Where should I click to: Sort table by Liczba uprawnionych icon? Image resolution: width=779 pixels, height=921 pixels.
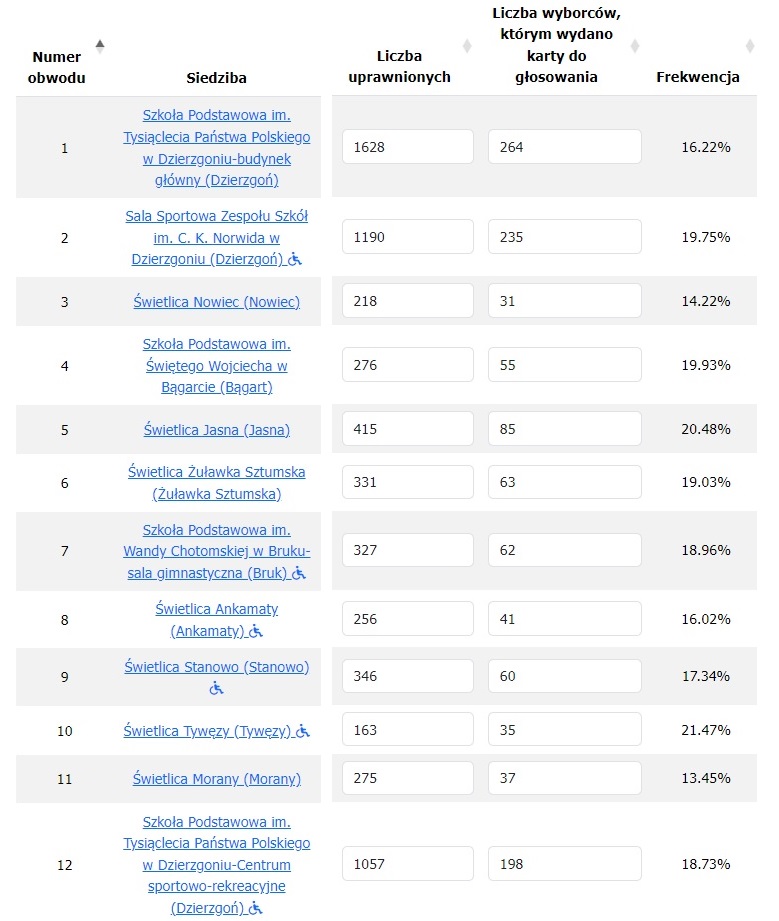[467, 46]
